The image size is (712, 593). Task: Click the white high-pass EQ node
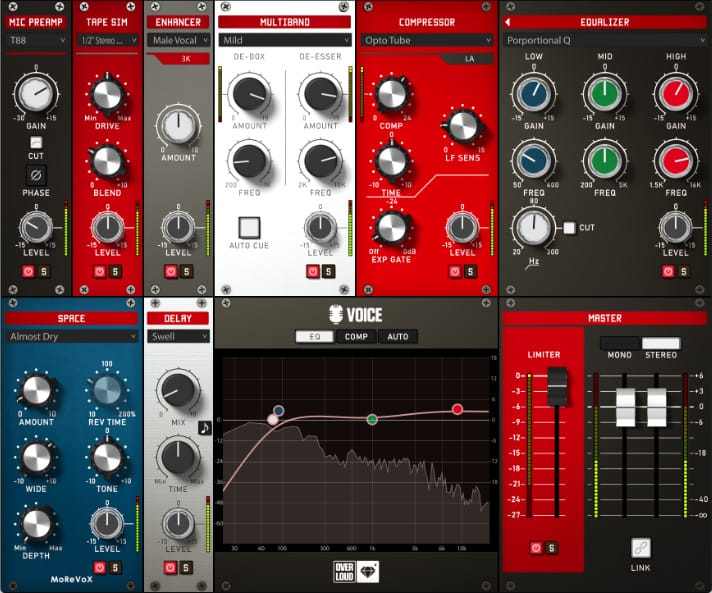coord(273,420)
